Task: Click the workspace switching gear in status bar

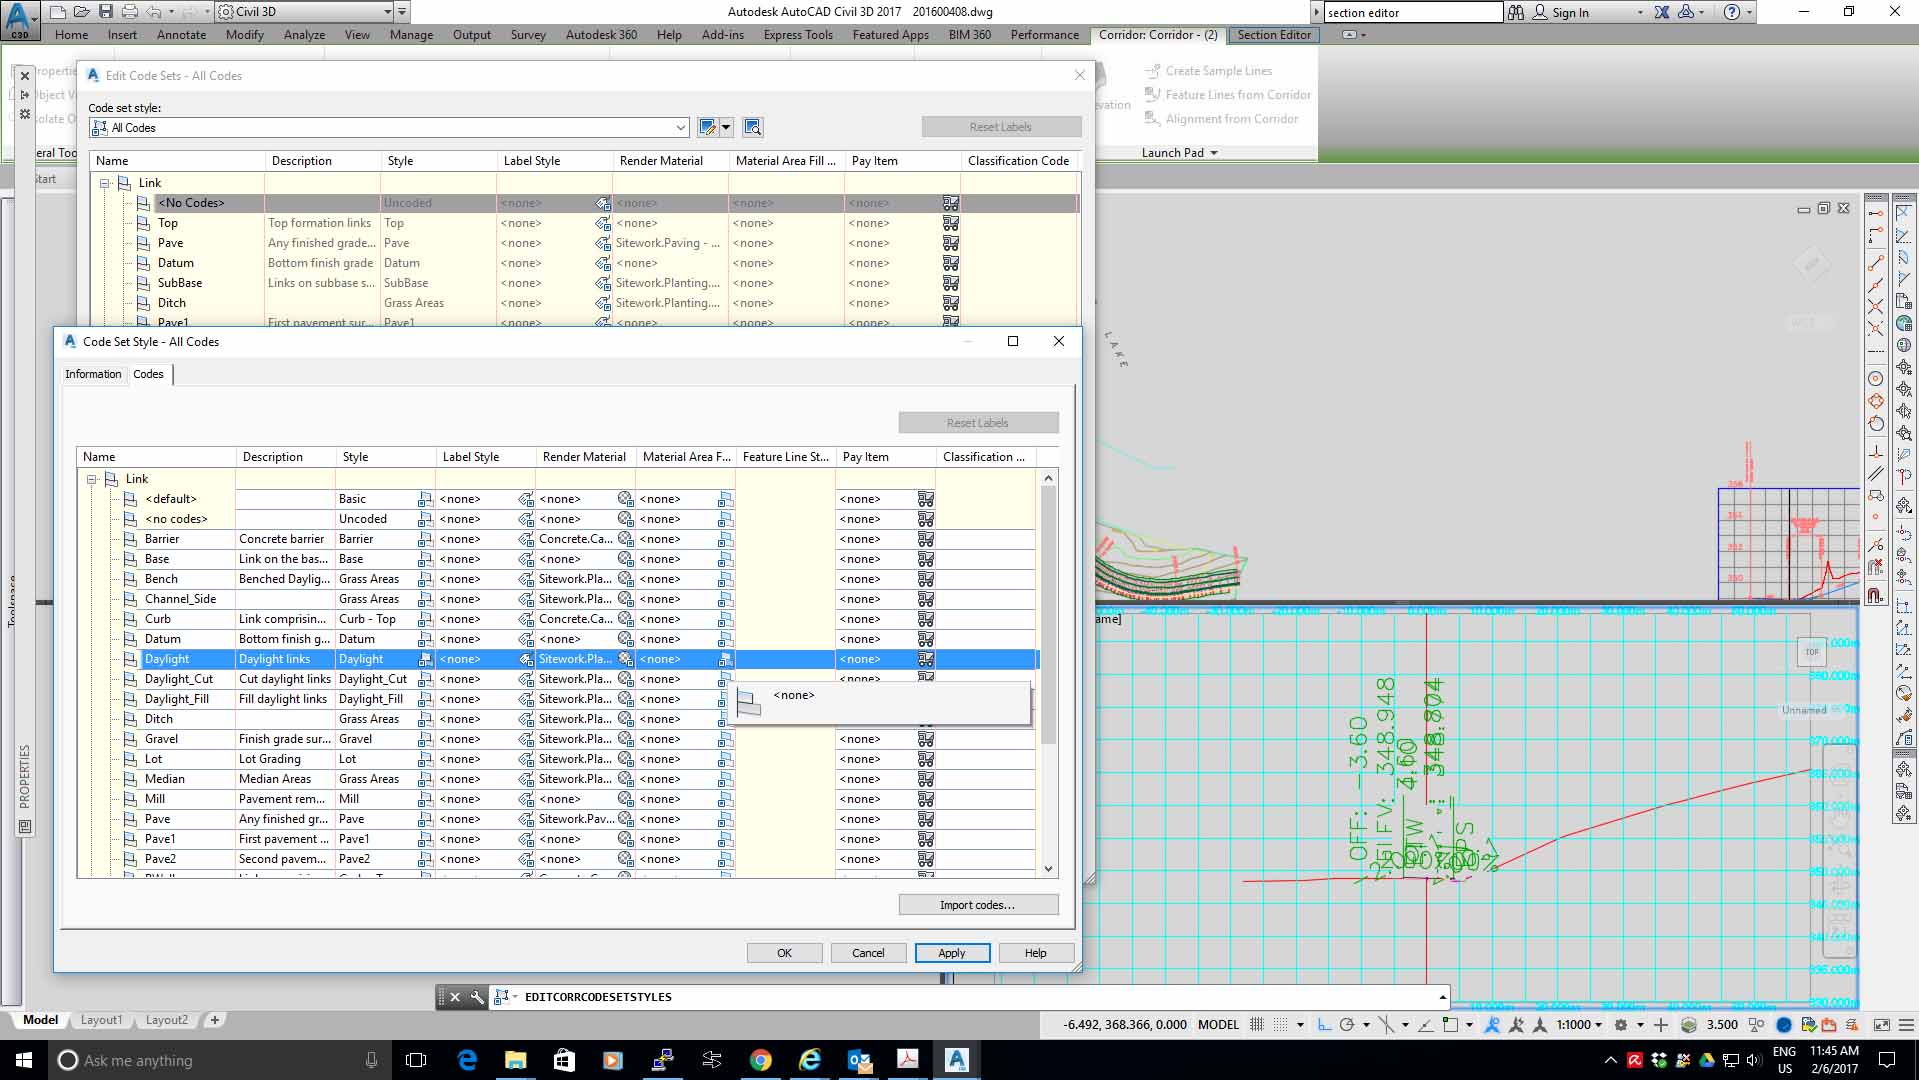Action: click(x=1621, y=1025)
